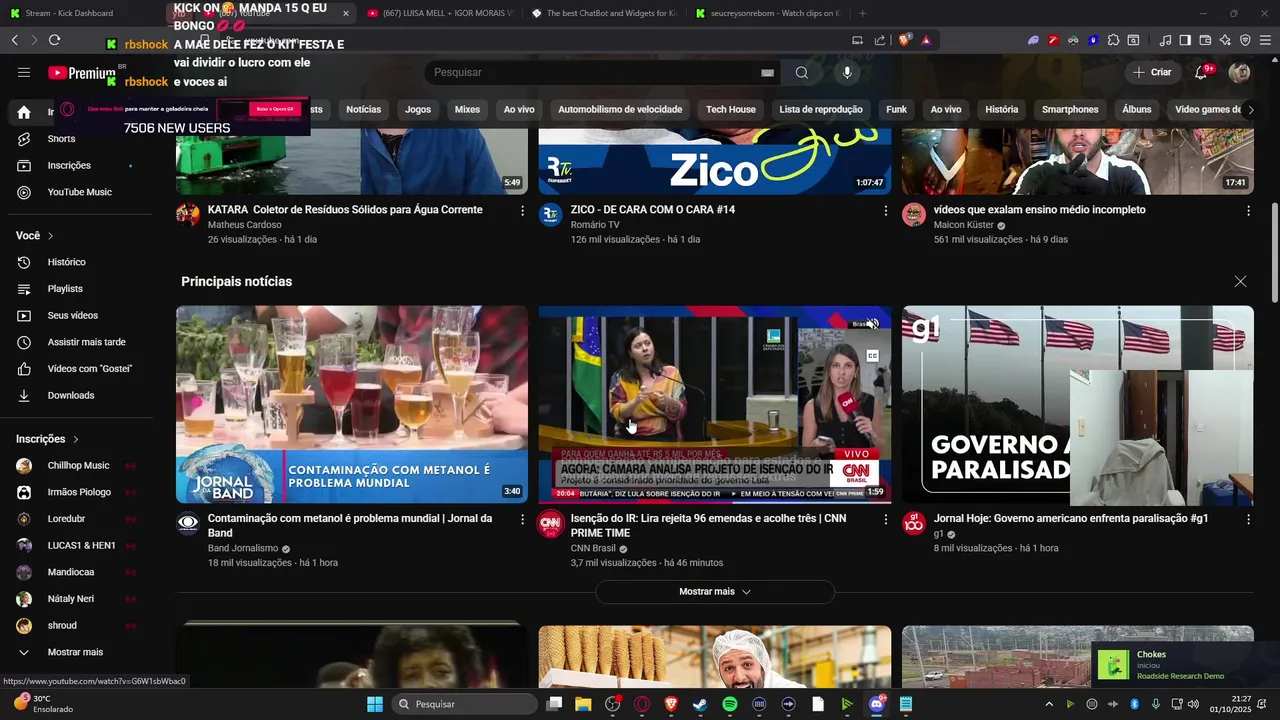
Task: Open options for Isenção do IR video
Action: coord(885,520)
